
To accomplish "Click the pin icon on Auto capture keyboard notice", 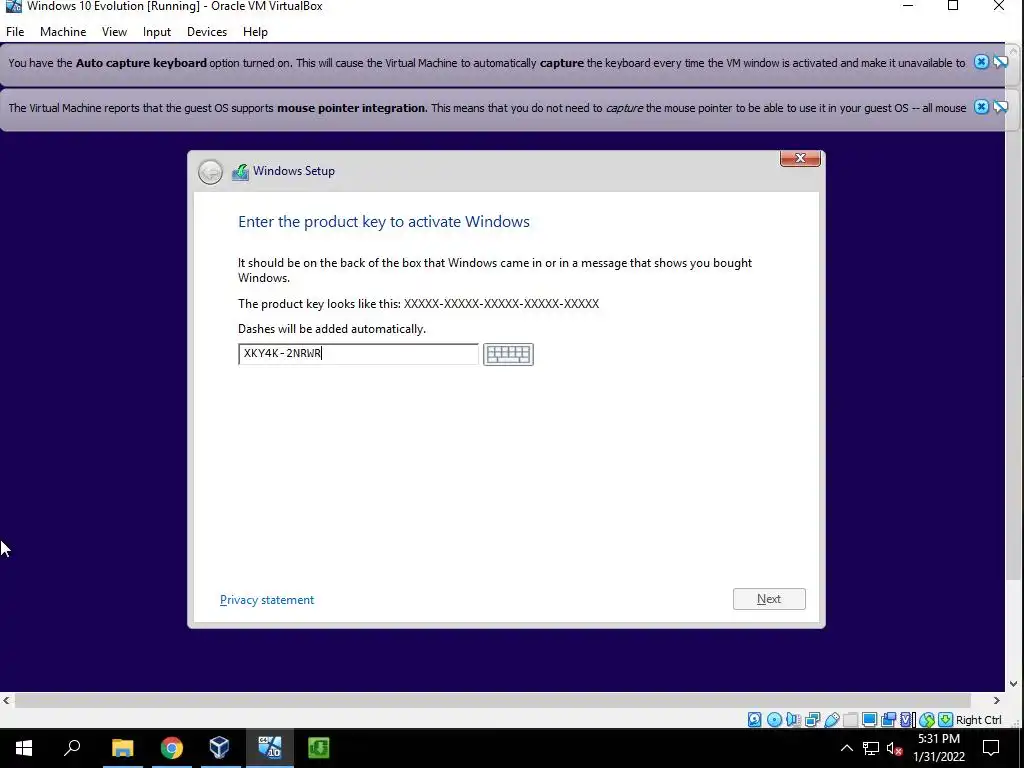I will point(1000,62).
